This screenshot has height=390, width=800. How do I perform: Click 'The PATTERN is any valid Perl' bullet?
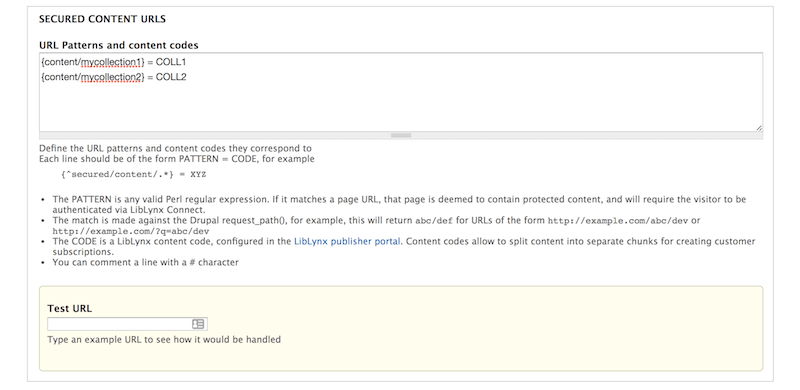pyautogui.click(x=399, y=204)
